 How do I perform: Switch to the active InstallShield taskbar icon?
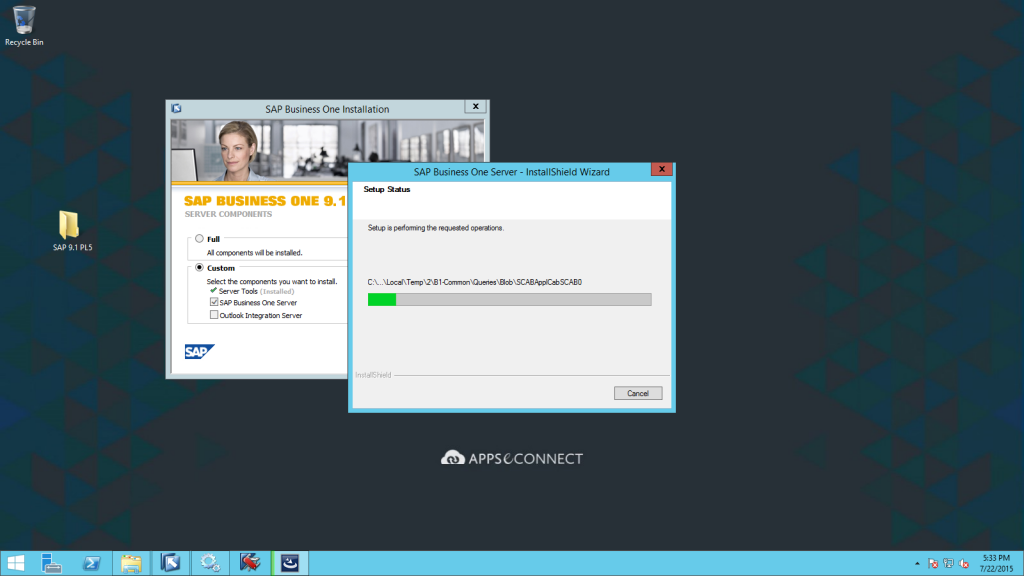pyautogui.click(x=290, y=563)
